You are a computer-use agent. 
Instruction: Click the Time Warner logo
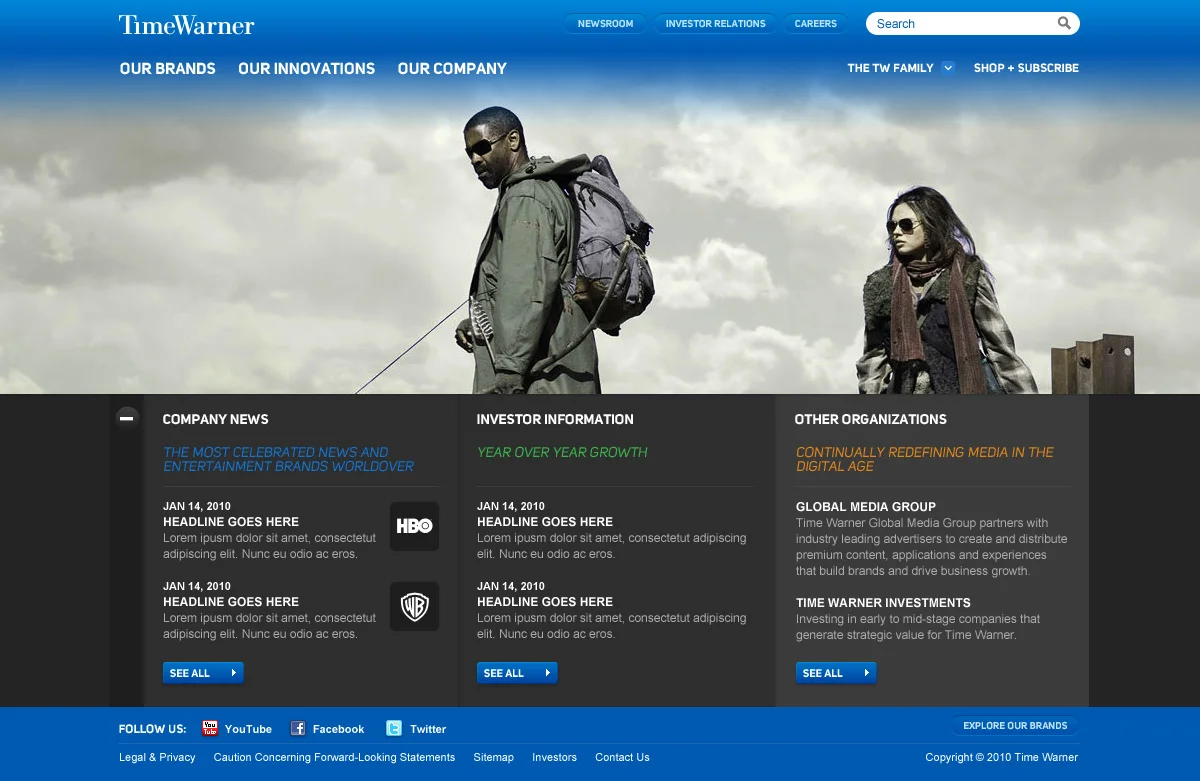pyautogui.click(x=187, y=25)
